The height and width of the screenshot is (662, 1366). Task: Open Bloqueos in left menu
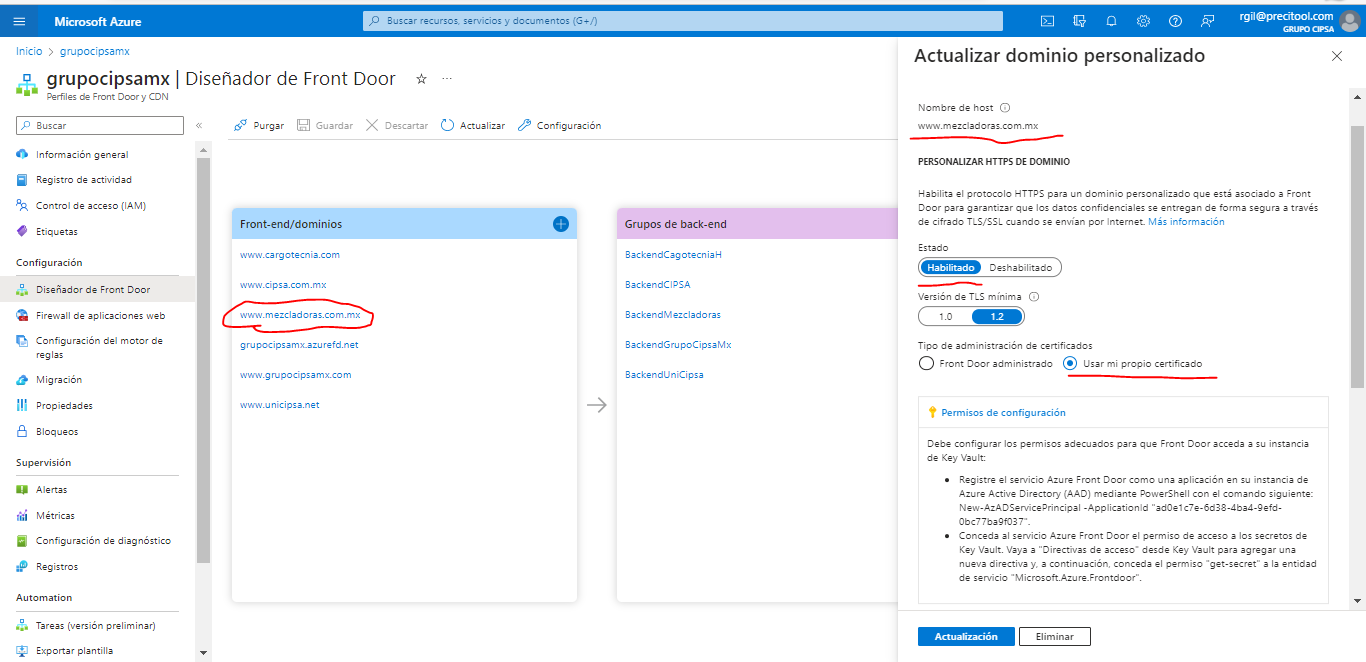57,432
